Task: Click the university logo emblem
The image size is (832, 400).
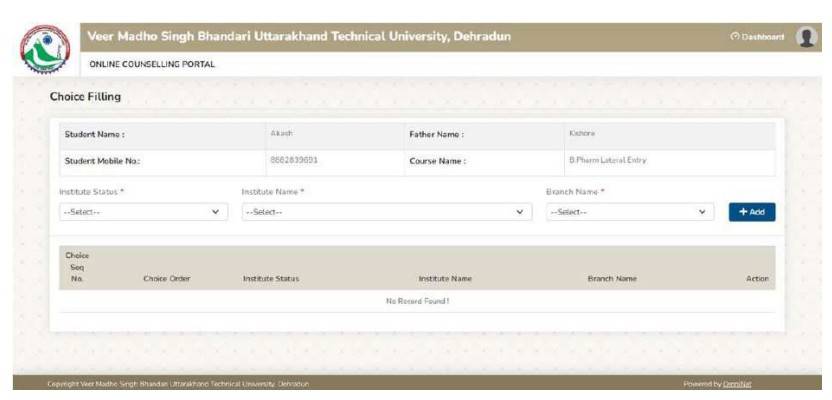Action: (45, 49)
